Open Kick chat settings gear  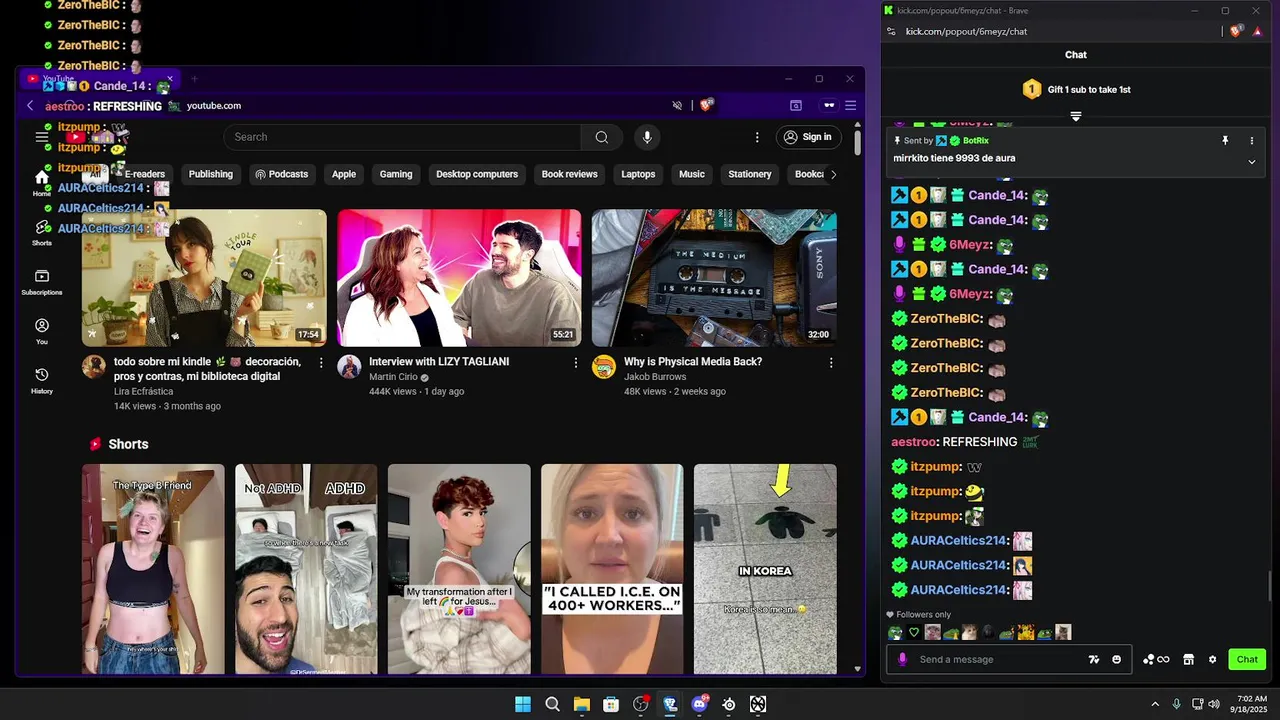point(1213,659)
